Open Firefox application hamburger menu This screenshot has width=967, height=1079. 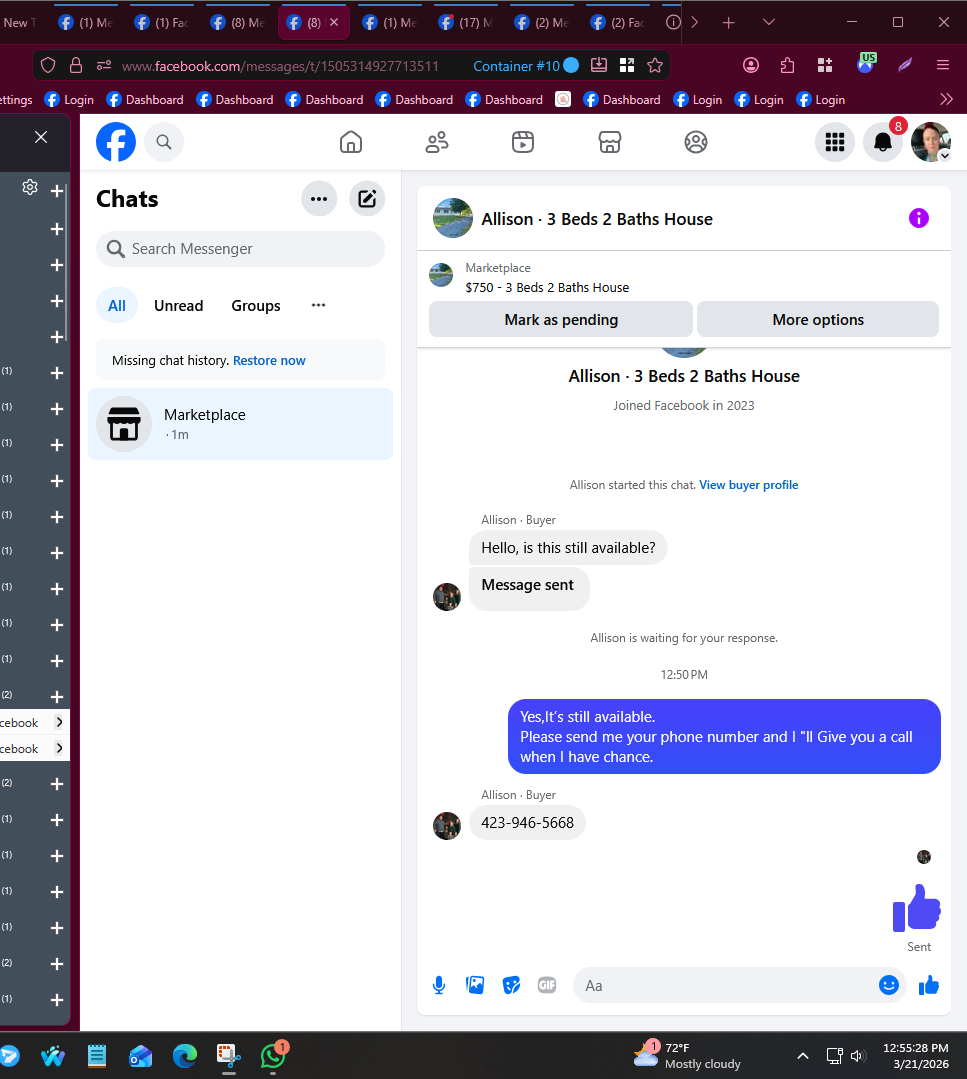coord(943,65)
